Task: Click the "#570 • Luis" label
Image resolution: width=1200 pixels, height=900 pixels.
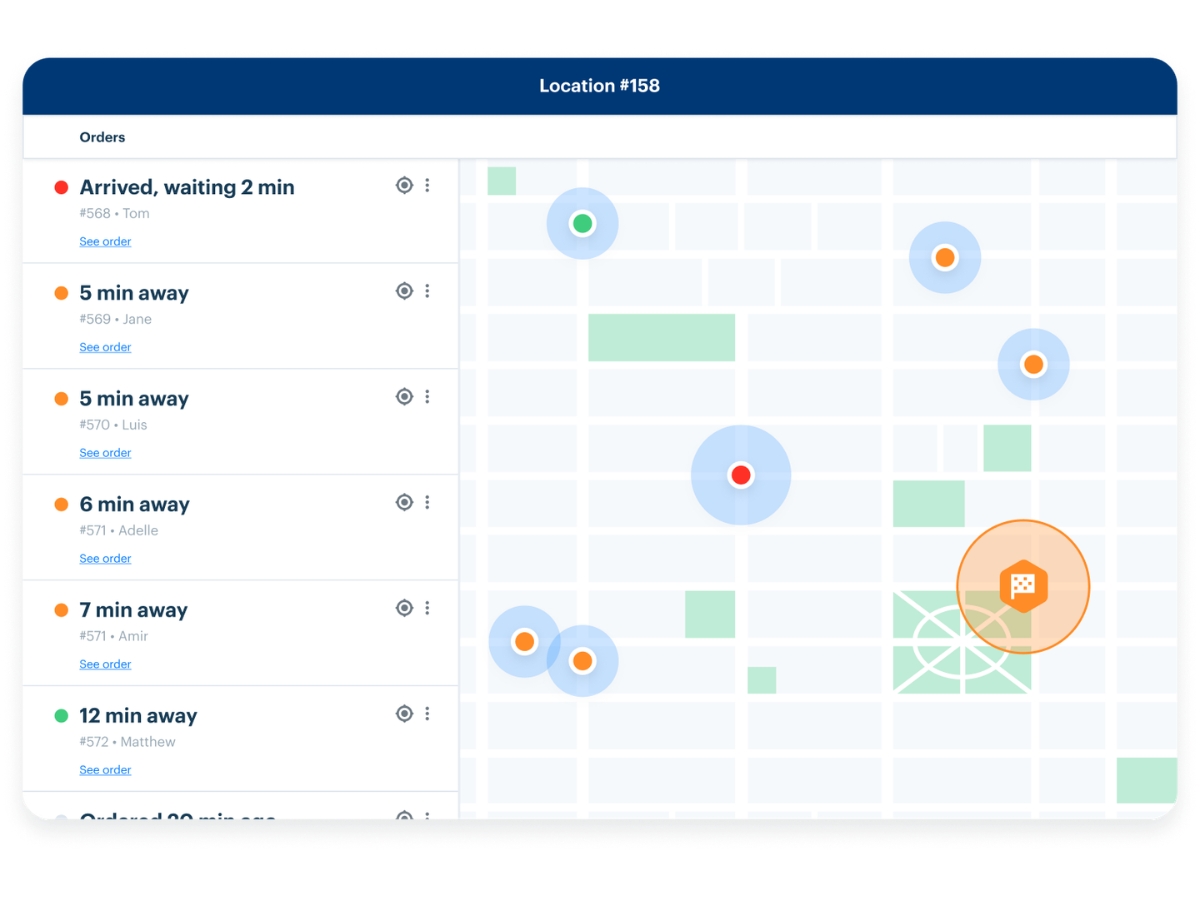Action: (113, 425)
